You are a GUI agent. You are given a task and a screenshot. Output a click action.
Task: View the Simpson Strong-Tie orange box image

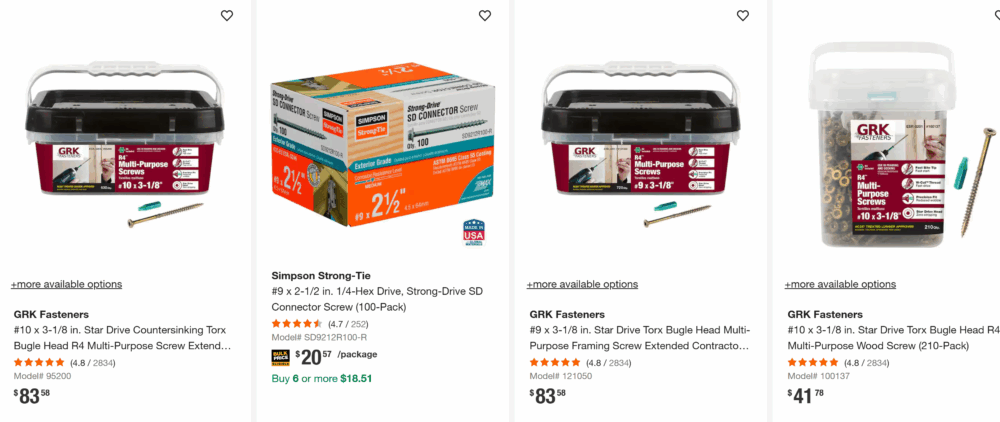coord(375,140)
